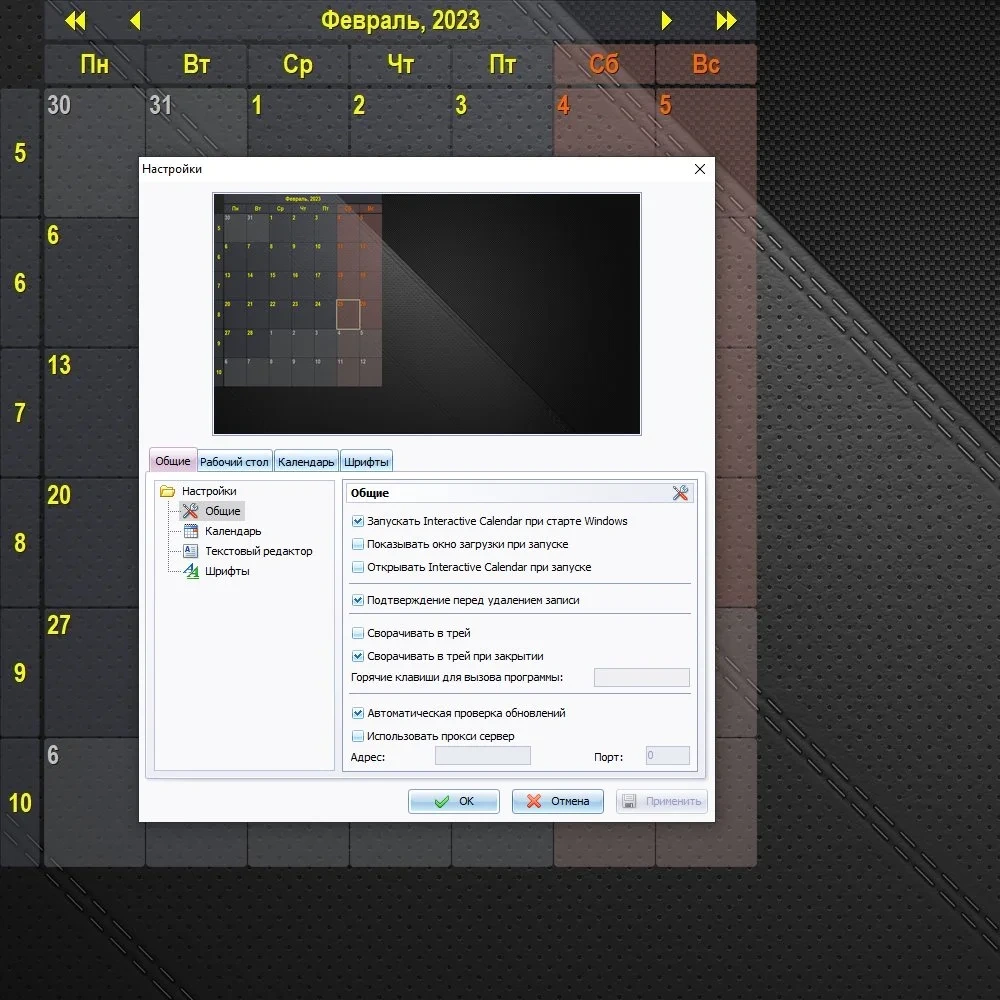Click the hotkey input field
The image size is (1000, 1000).
(642, 677)
